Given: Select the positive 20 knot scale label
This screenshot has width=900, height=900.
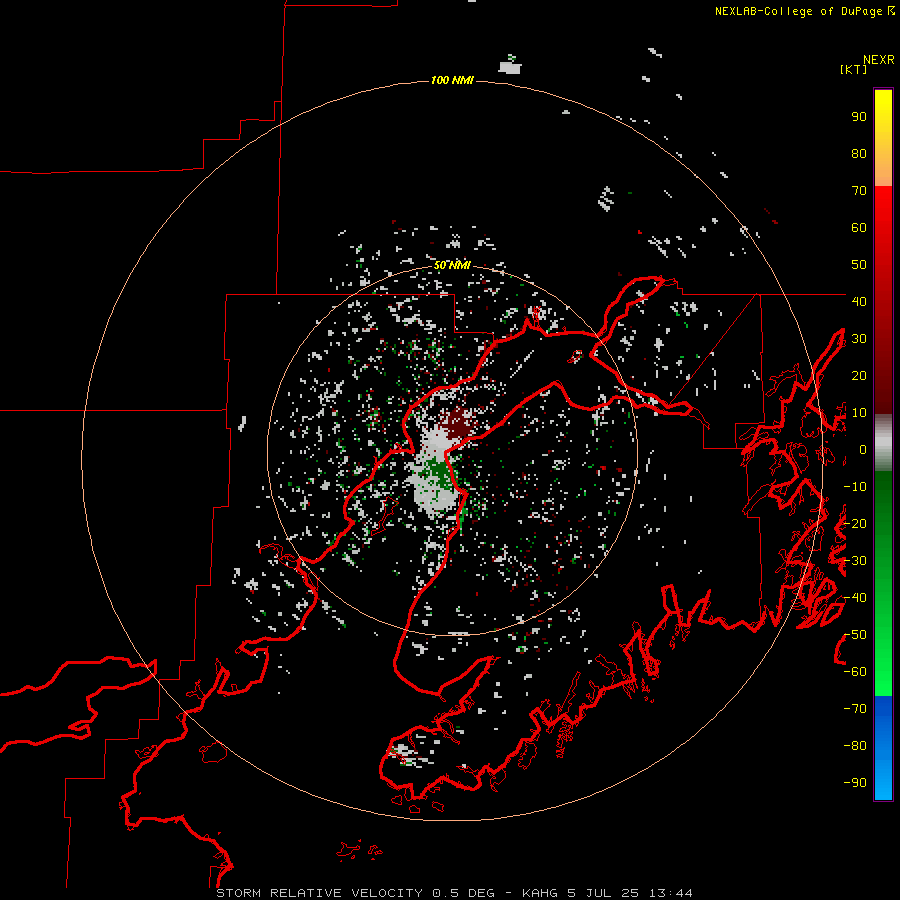Looking at the screenshot, I should [859, 376].
